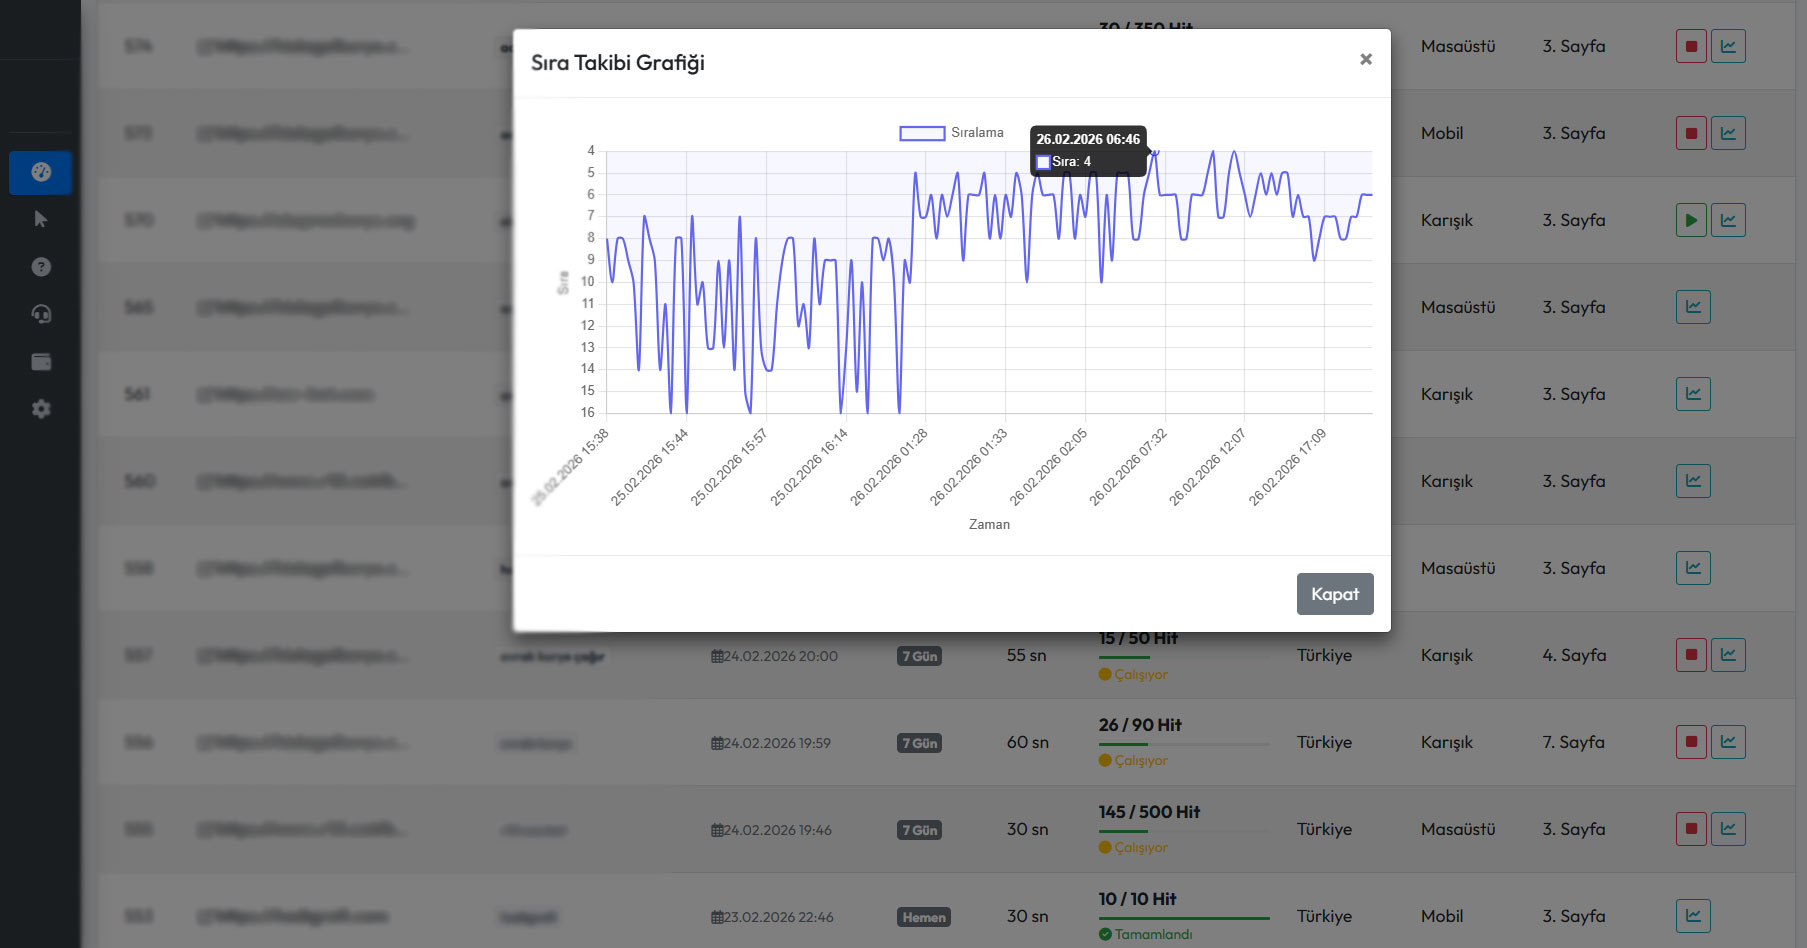The width and height of the screenshot is (1807, 948).
Task: Open the wallet sidebar icon
Action: (x=41, y=362)
